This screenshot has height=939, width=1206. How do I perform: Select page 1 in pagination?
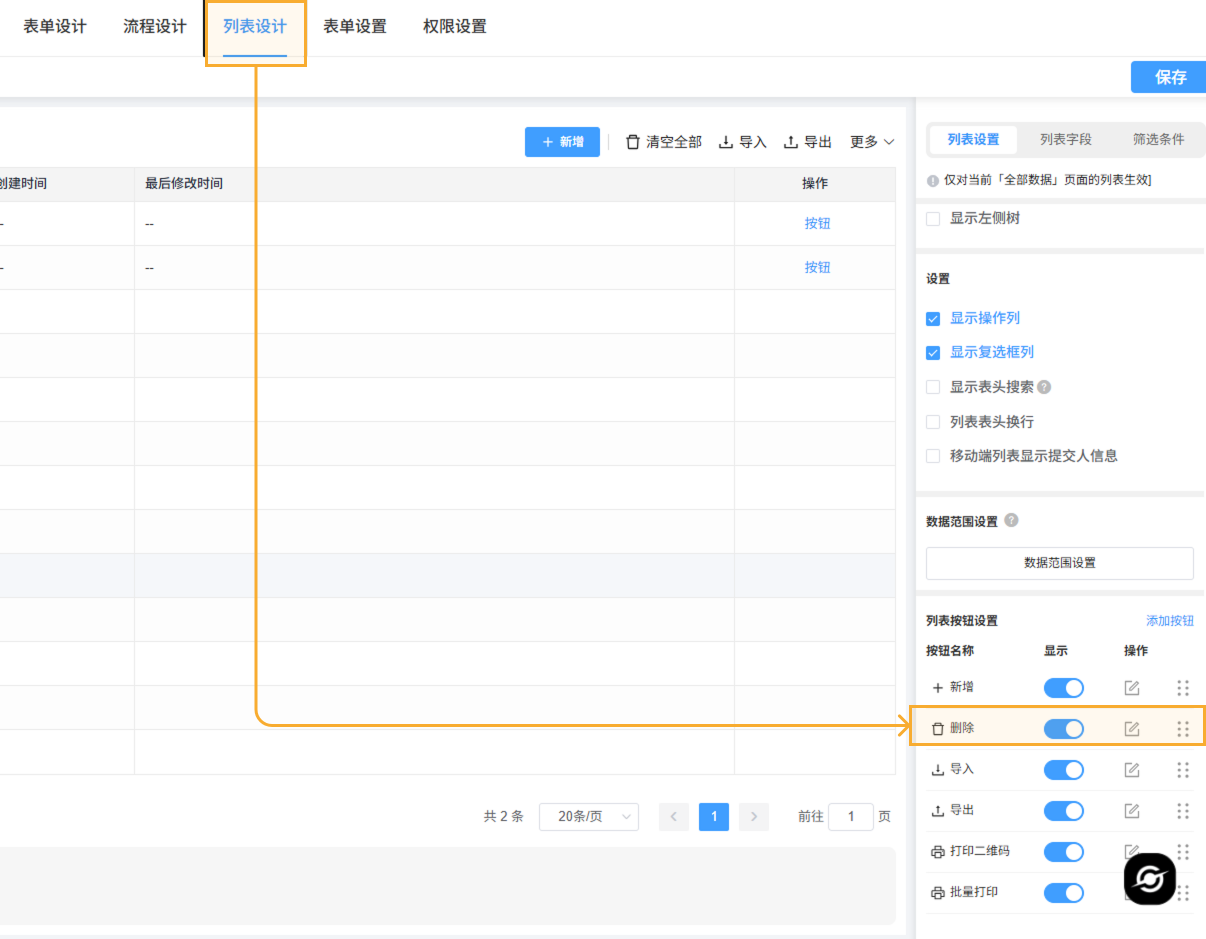714,817
